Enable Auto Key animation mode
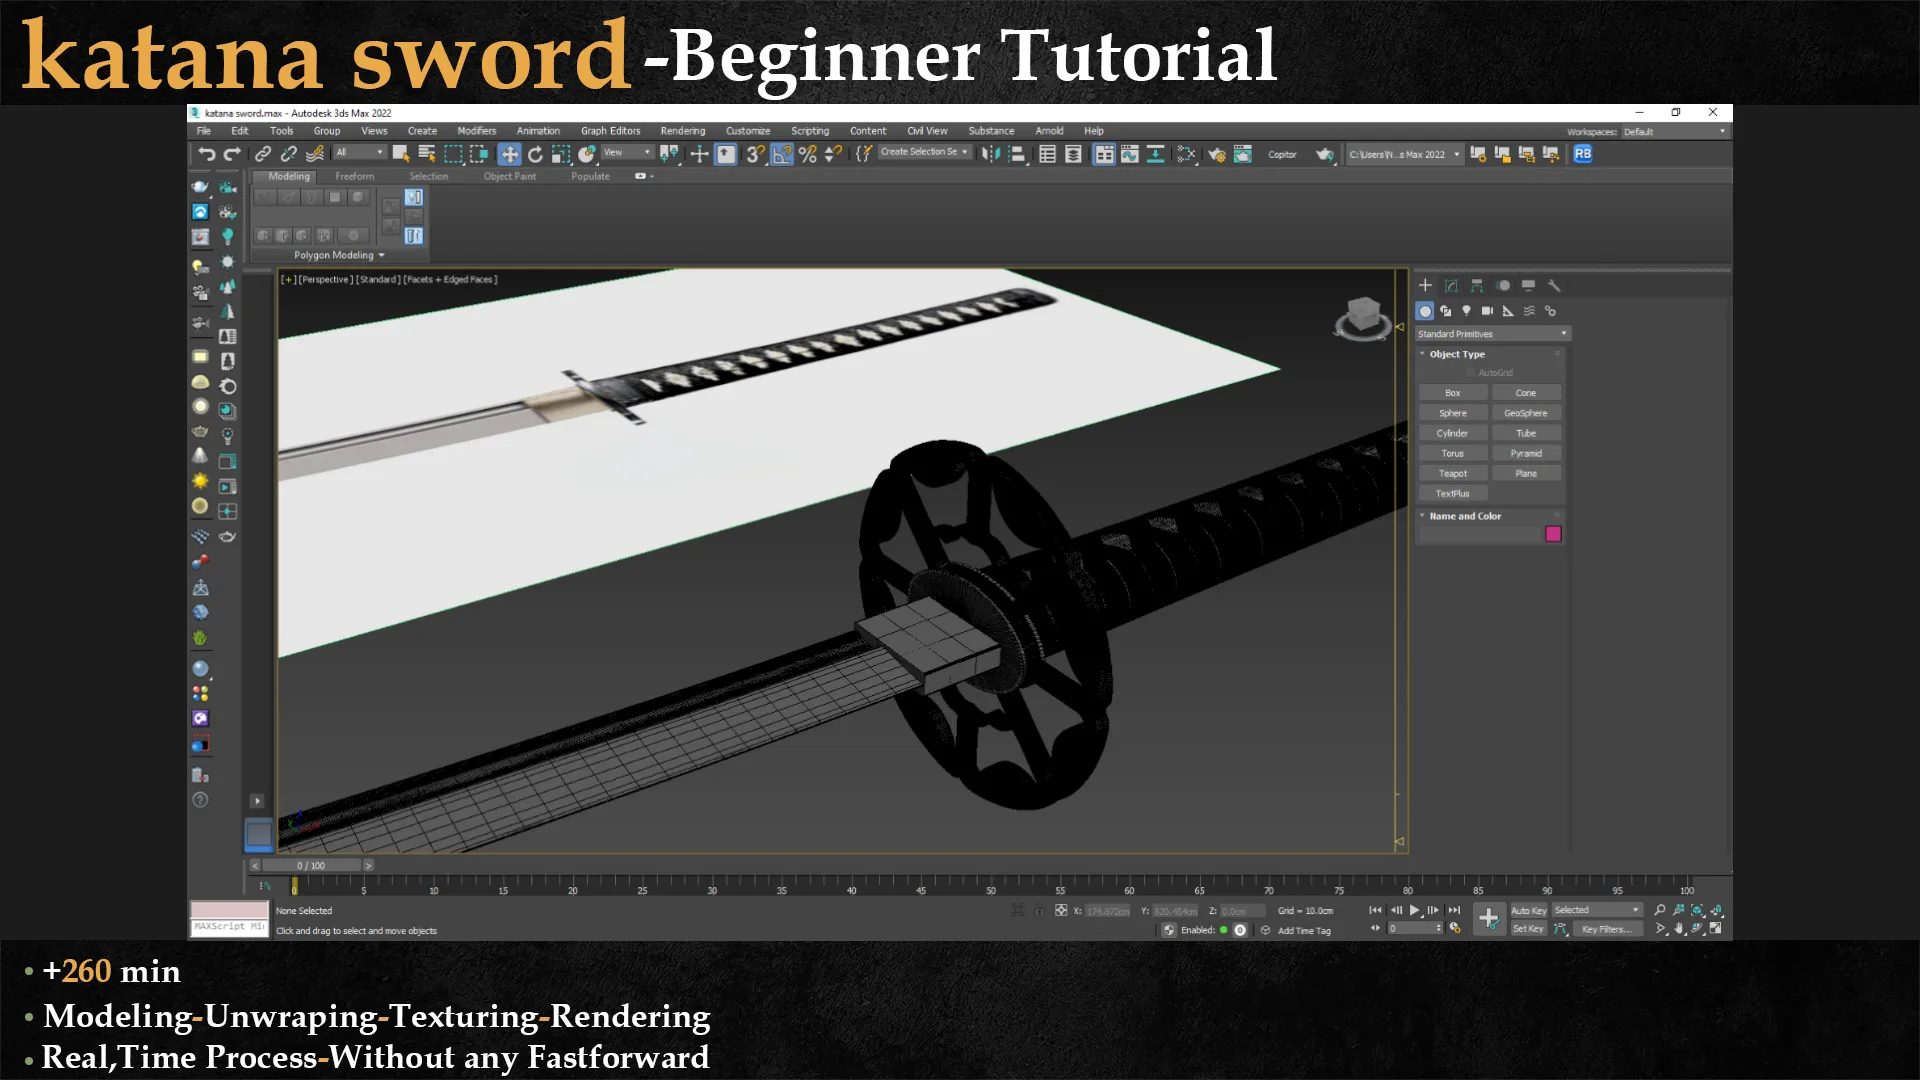The width and height of the screenshot is (1920, 1080). coord(1527,910)
